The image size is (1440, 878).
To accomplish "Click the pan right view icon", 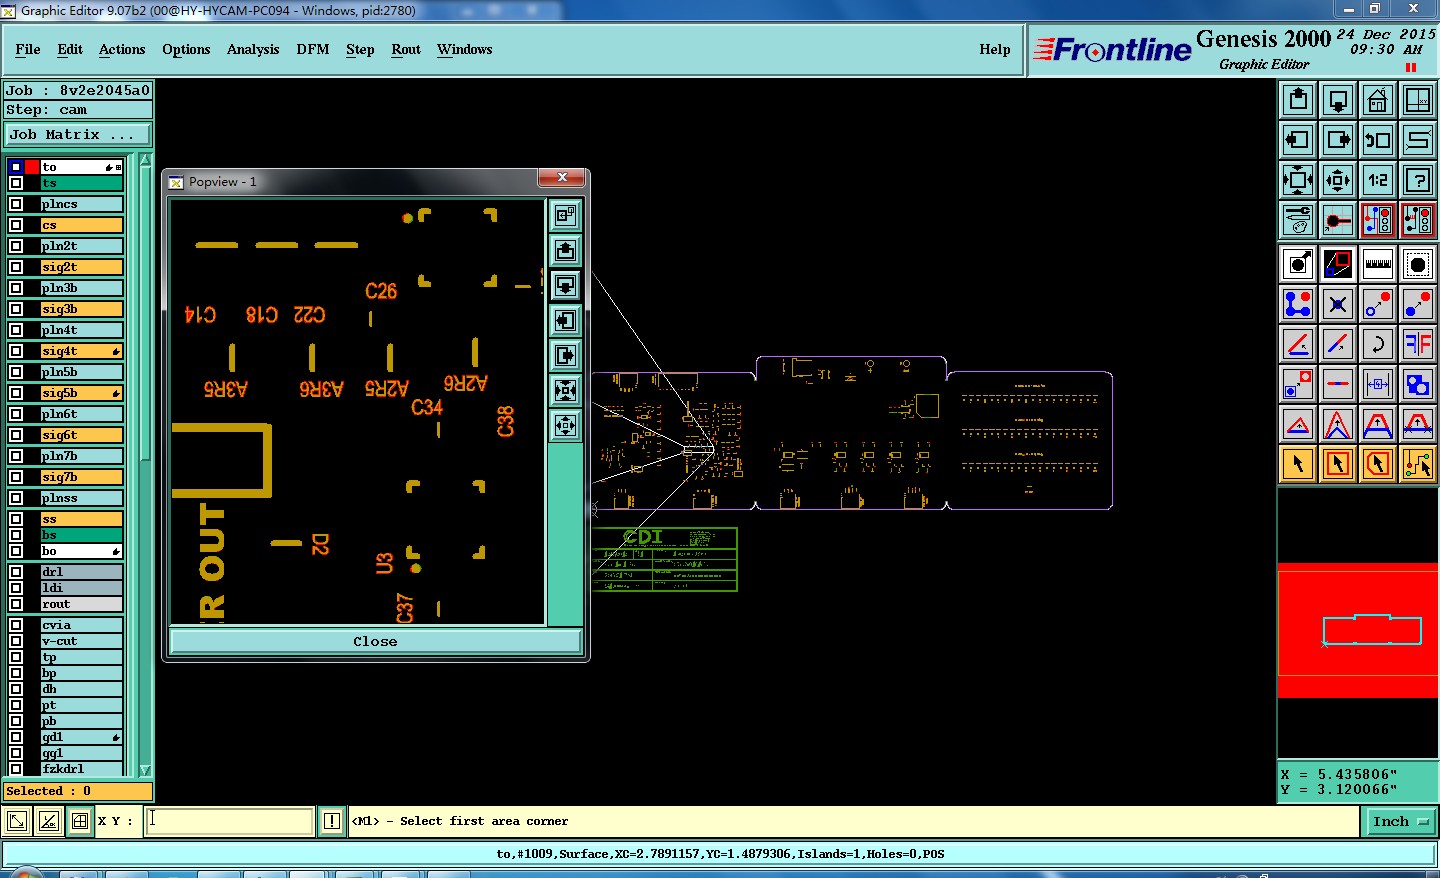I will pos(1338,140).
